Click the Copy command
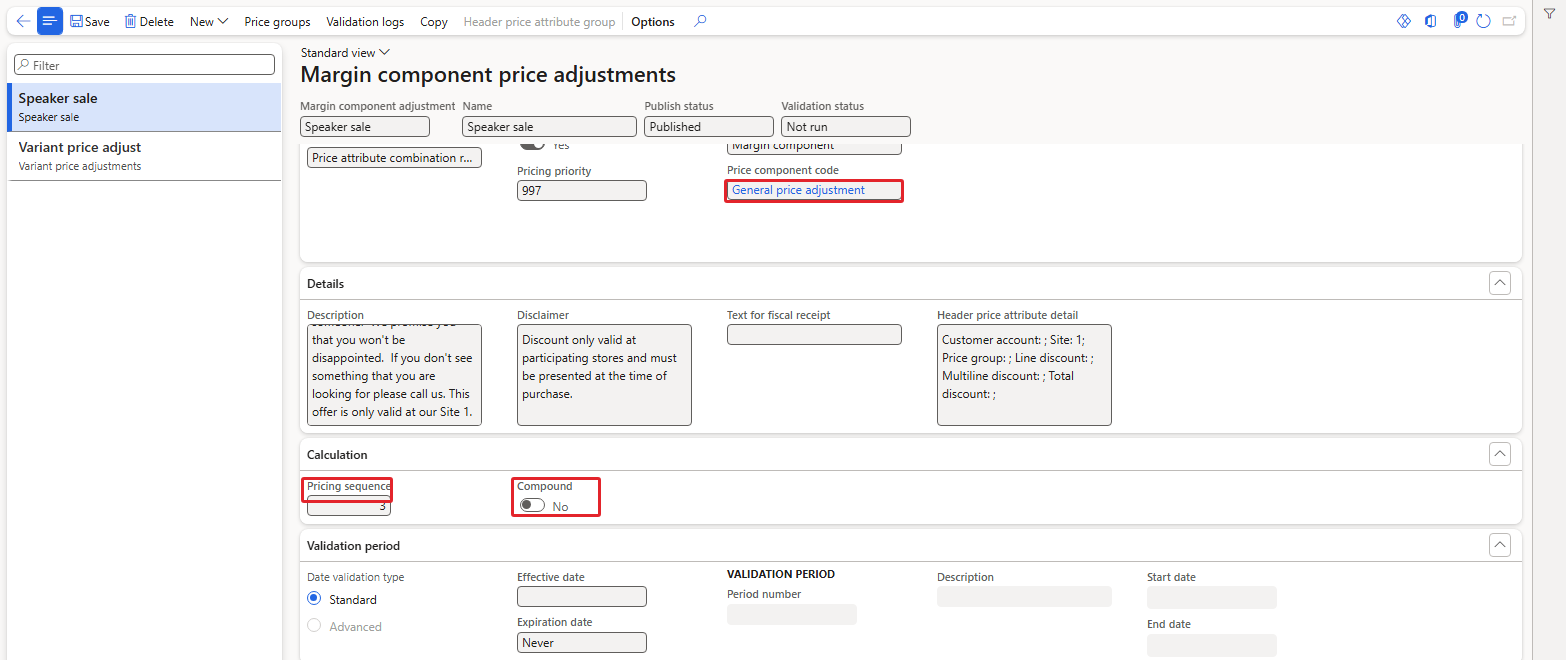 (434, 21)
